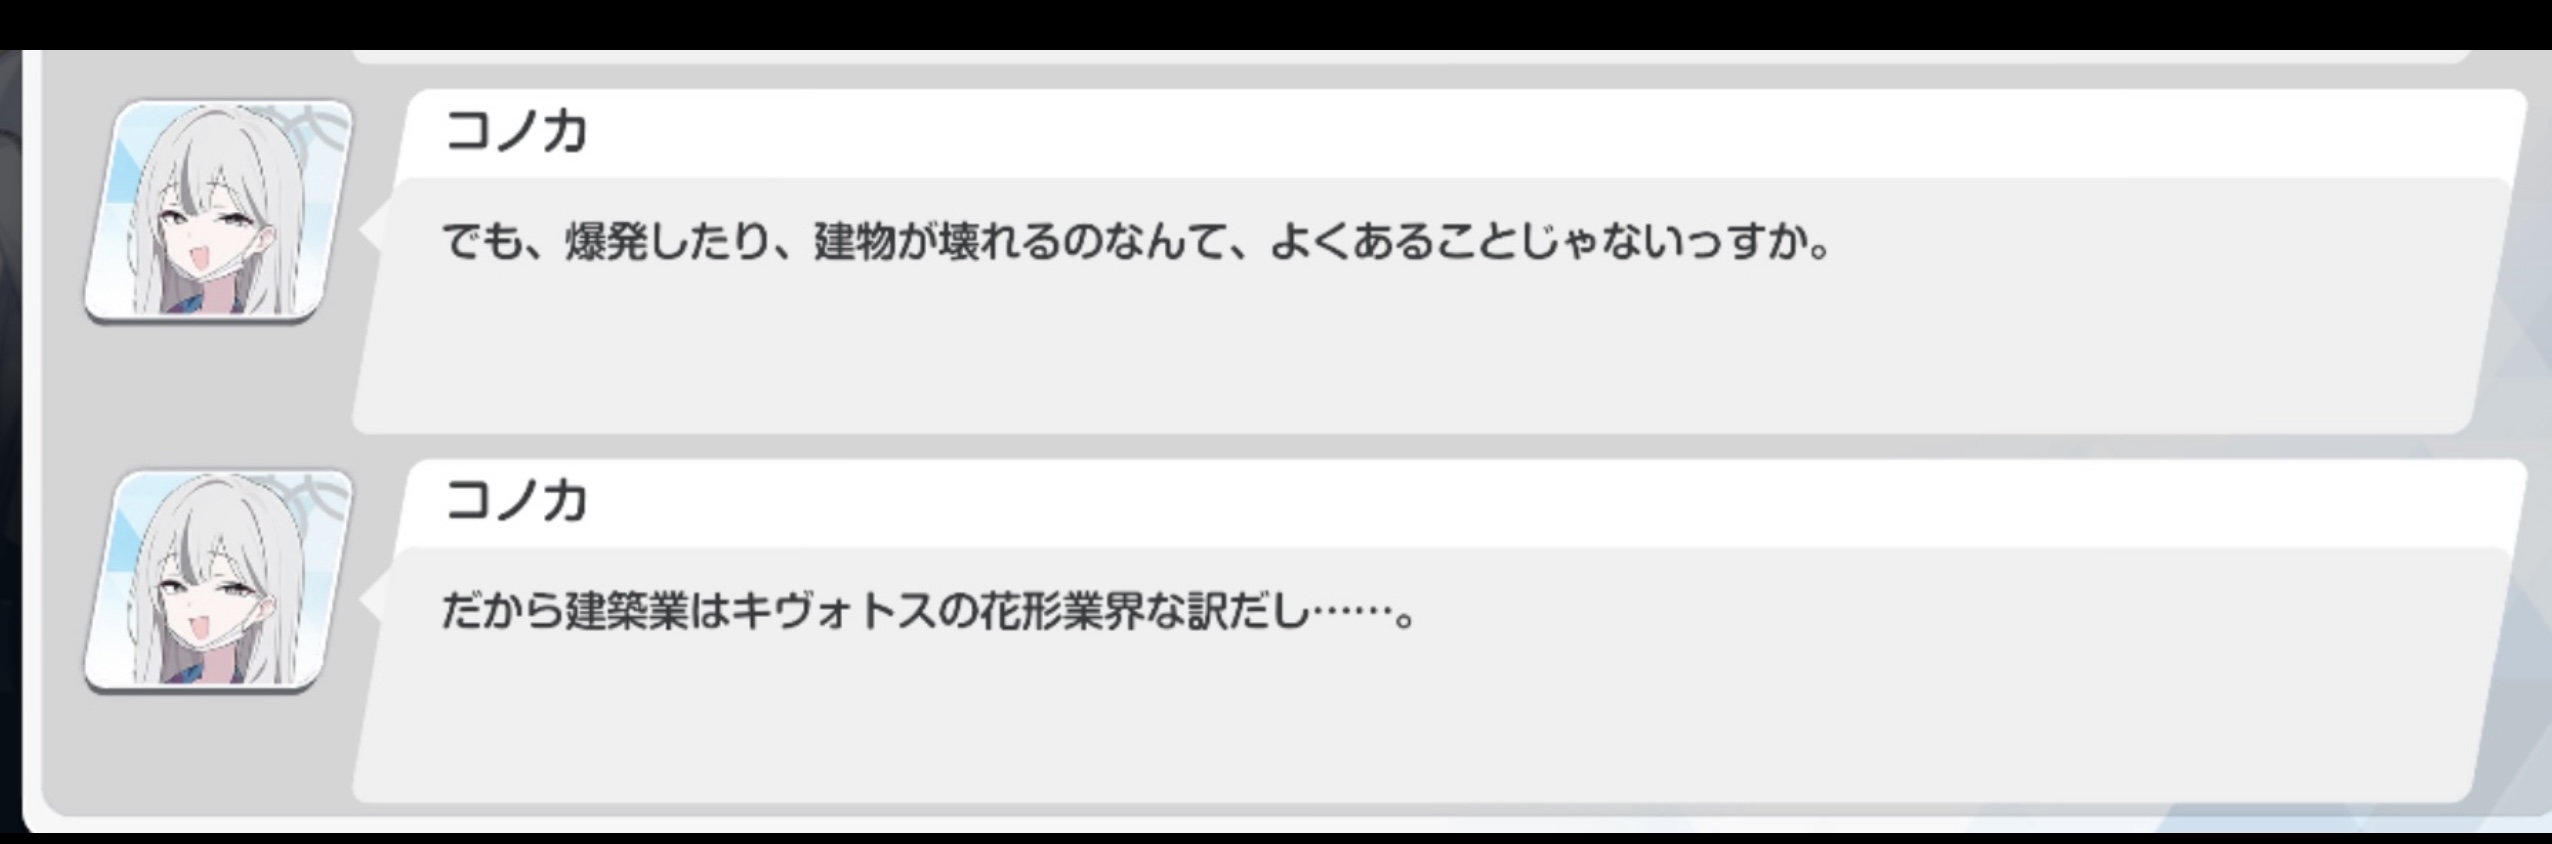Click the speech bubble tail pointing at the first avatar
2552x844 pixels.
(370, 229)
